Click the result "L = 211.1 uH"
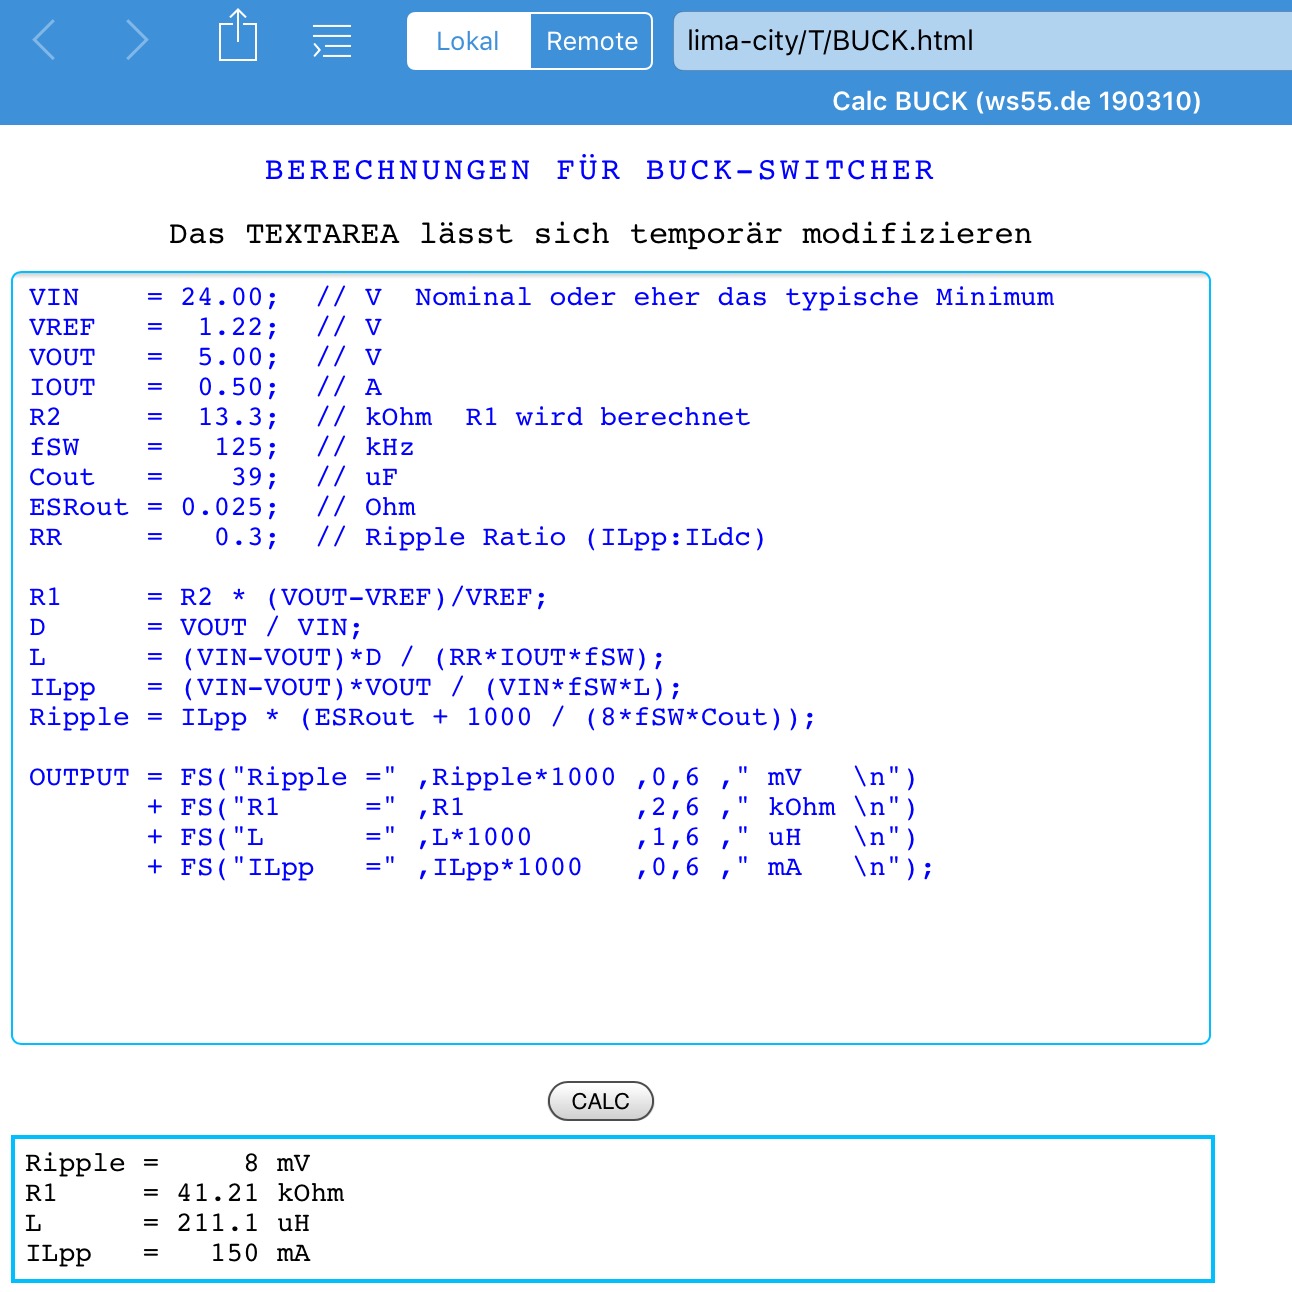 pos(167,1223)
